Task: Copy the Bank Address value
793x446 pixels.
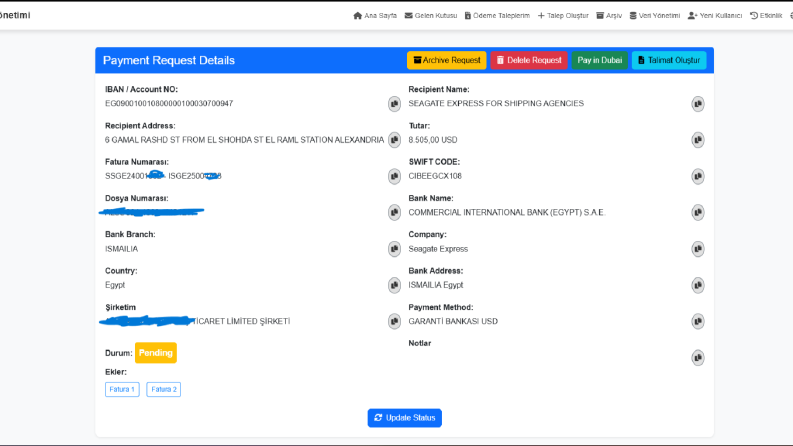Action: (x=697, y=285)
